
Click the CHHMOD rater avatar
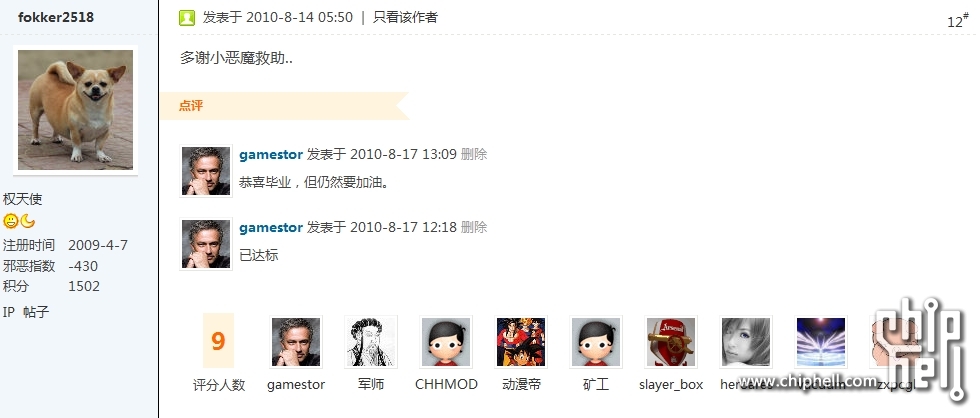point(446,342)
